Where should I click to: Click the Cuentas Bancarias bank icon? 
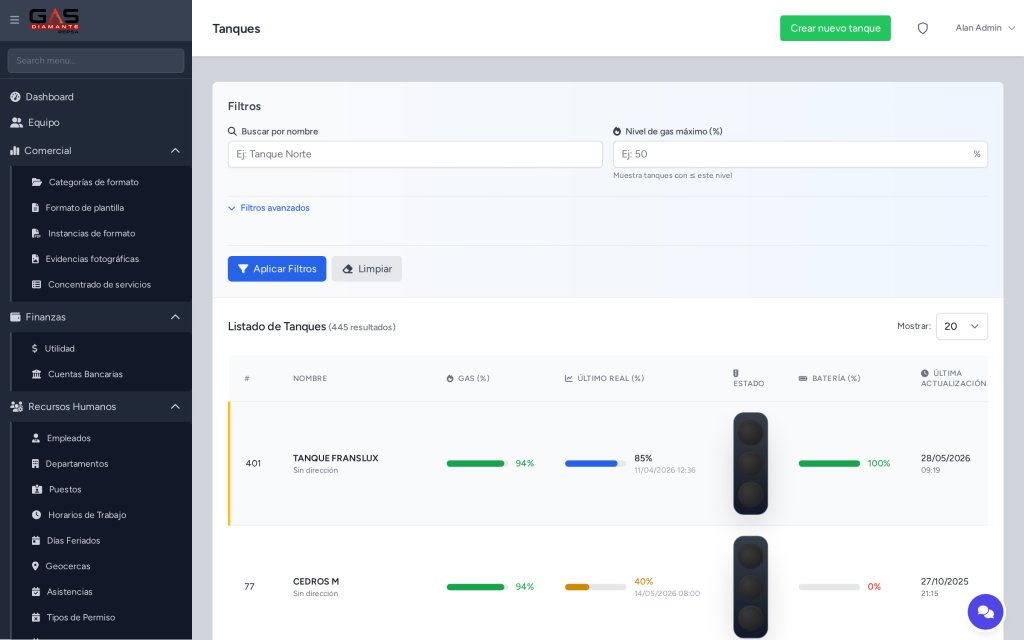(37, 374)
